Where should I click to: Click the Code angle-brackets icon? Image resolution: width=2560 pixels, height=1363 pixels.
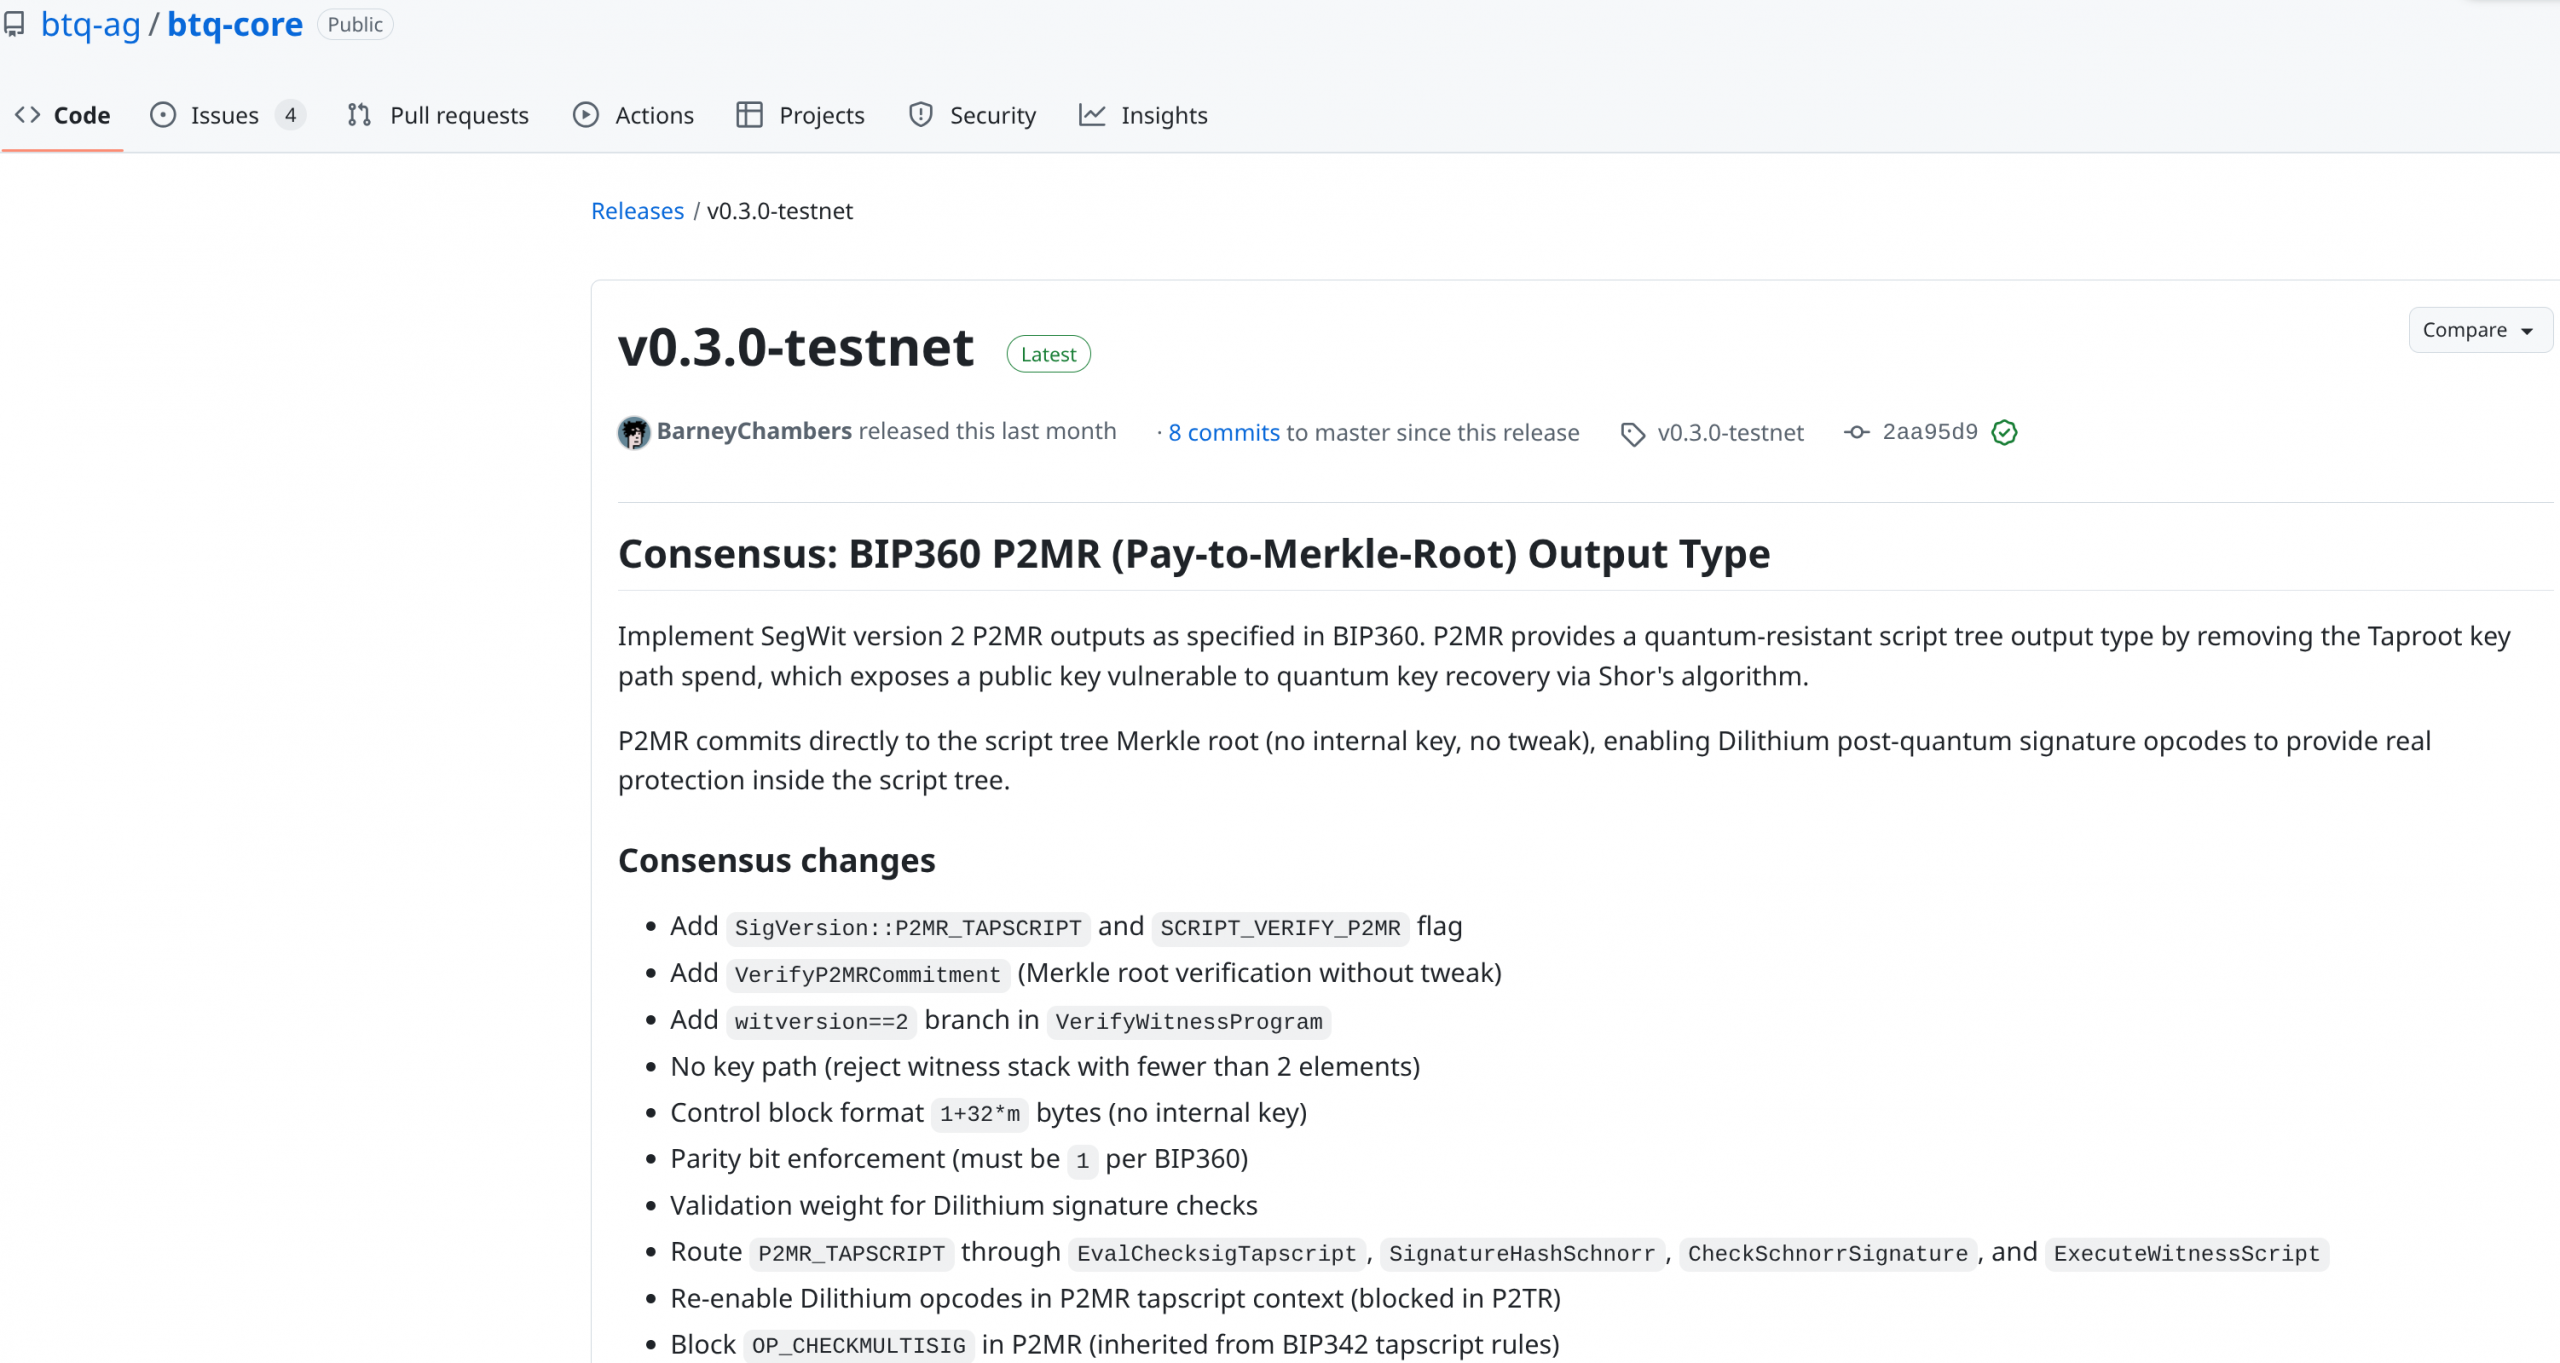click(x=28, y=115)
